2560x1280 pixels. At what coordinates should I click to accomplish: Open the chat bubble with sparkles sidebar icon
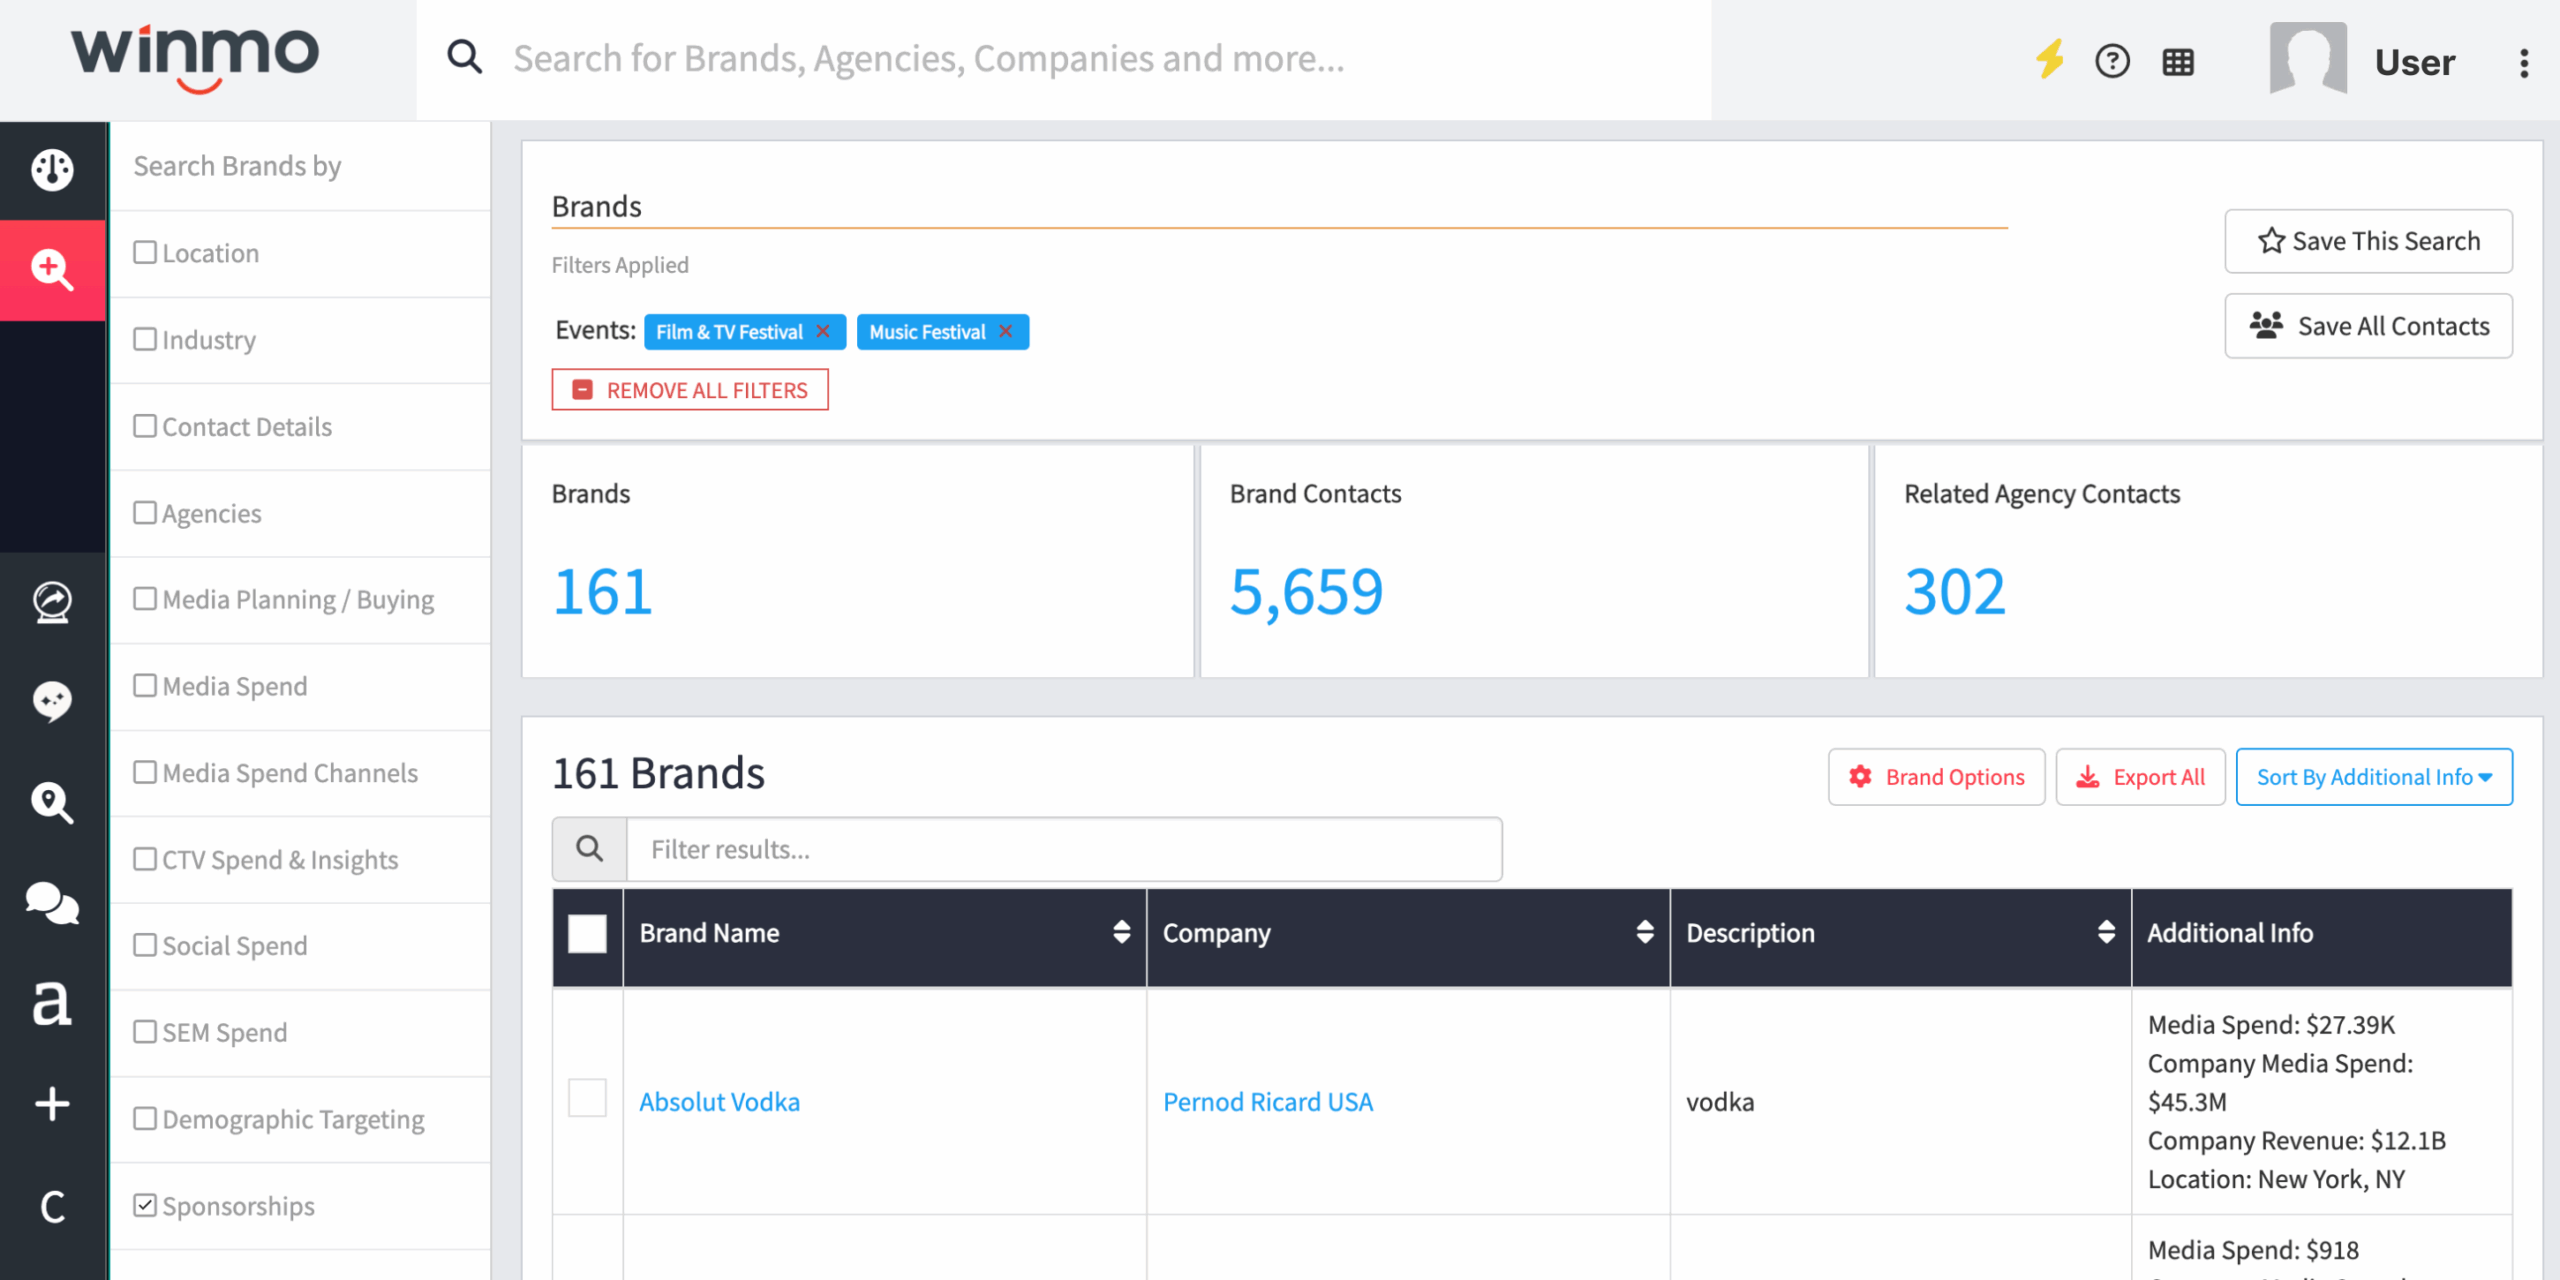pyautogui.click(x=52, y=702)
